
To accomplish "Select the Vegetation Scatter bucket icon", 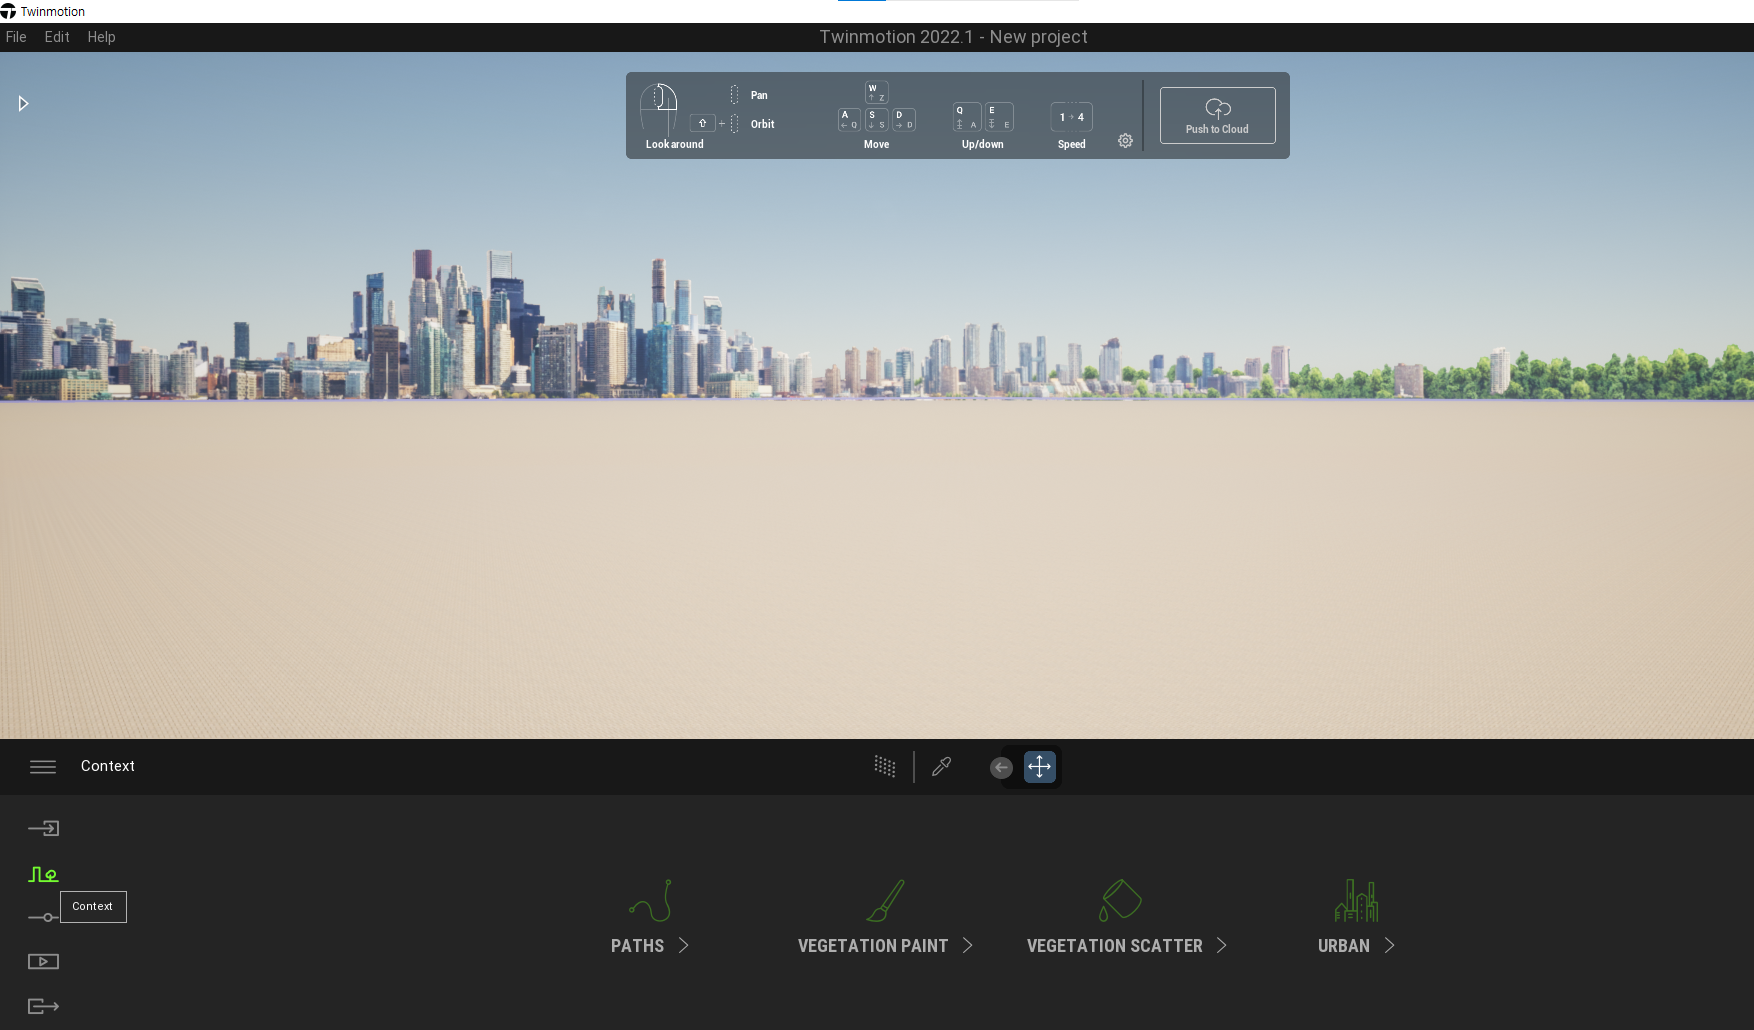I will coord(1120,901).
